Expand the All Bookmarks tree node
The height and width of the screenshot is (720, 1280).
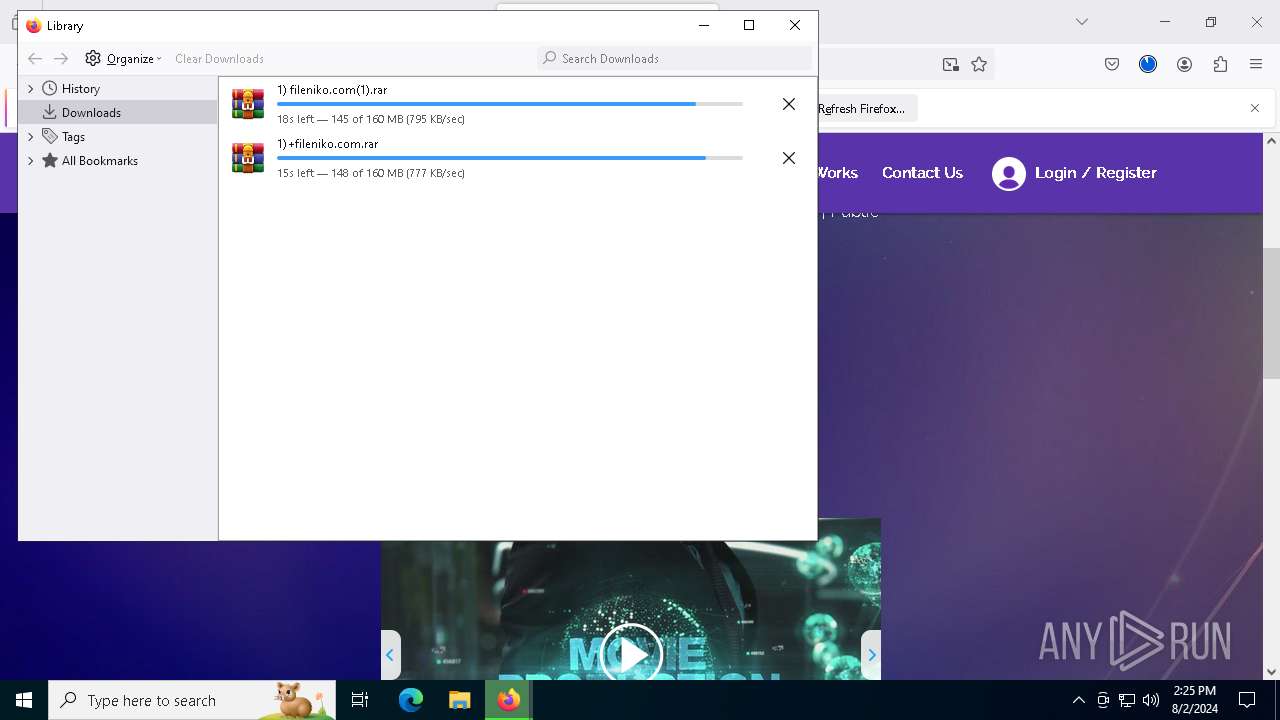click(x=30, y=160)
